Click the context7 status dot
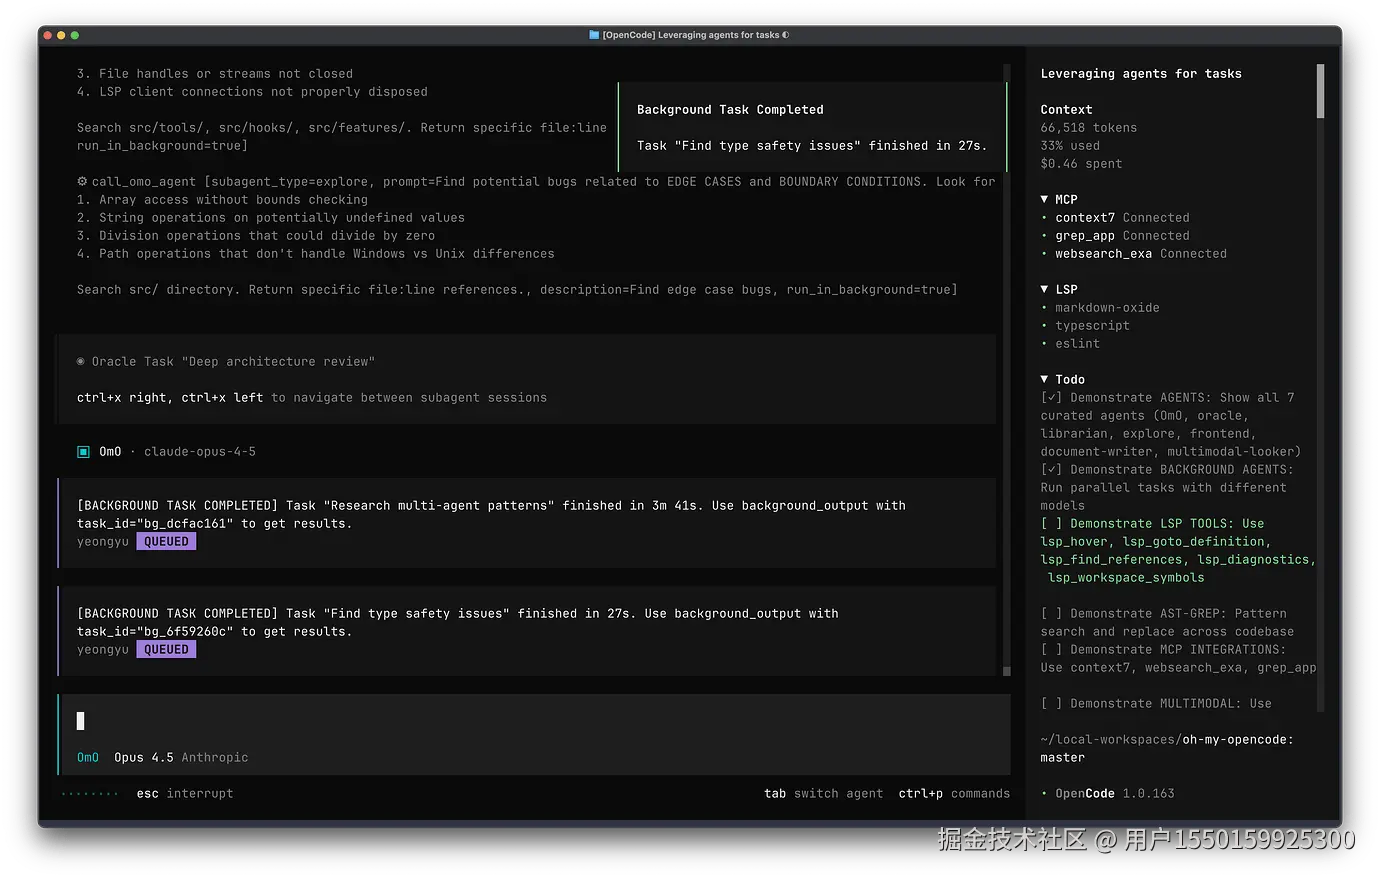Image resolution: width=1380 pixels, height=878 pixels. pos(1045,218)
